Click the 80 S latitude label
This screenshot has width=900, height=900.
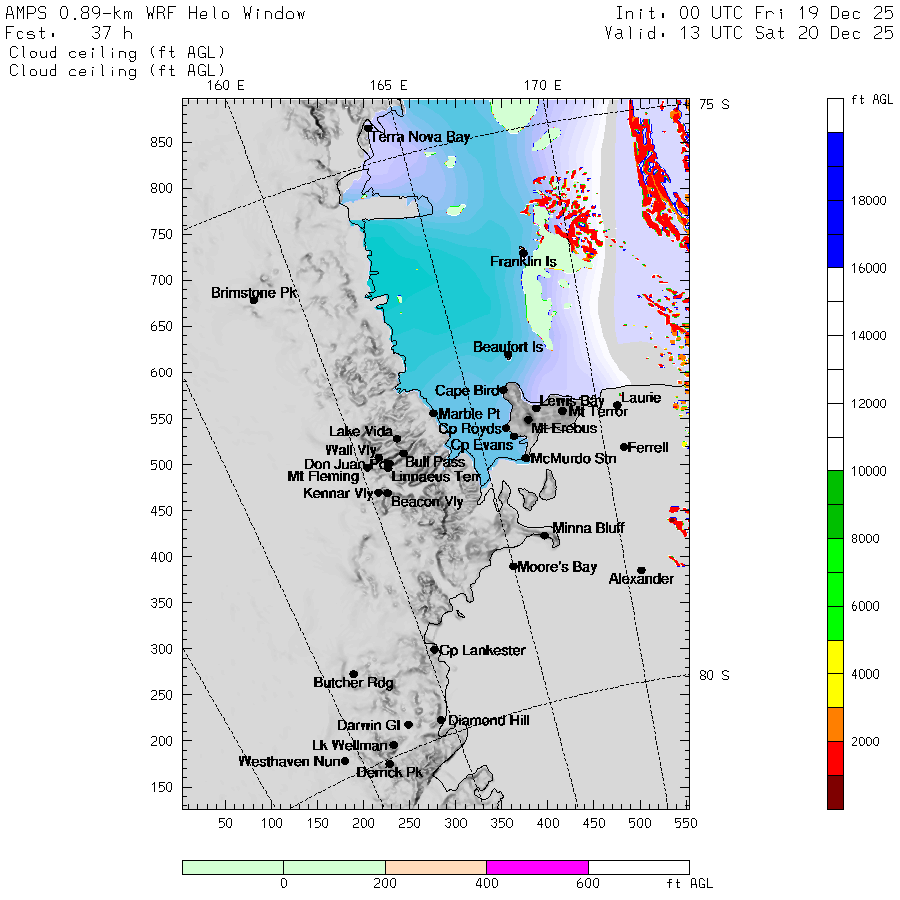coord(714,676)
